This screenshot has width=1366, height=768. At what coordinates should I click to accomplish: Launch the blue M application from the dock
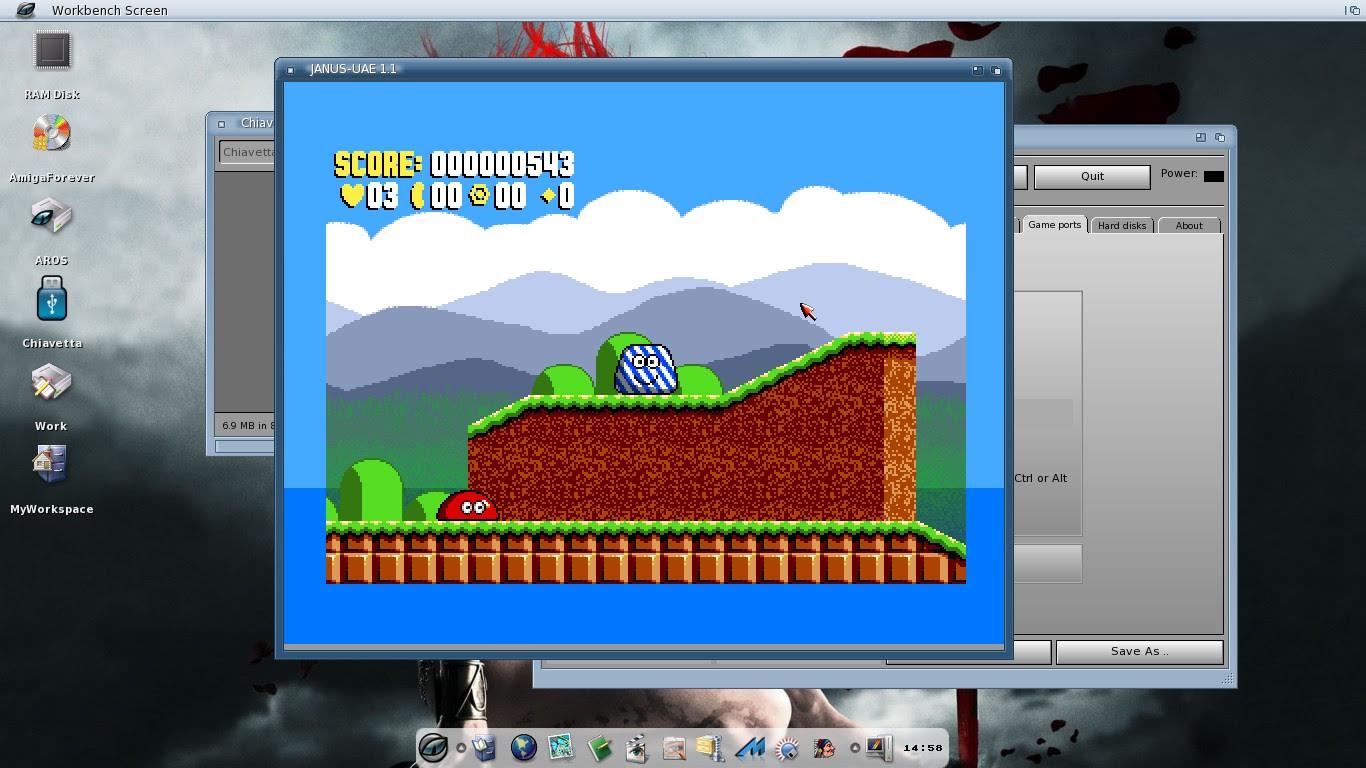(x=750, y=747)
